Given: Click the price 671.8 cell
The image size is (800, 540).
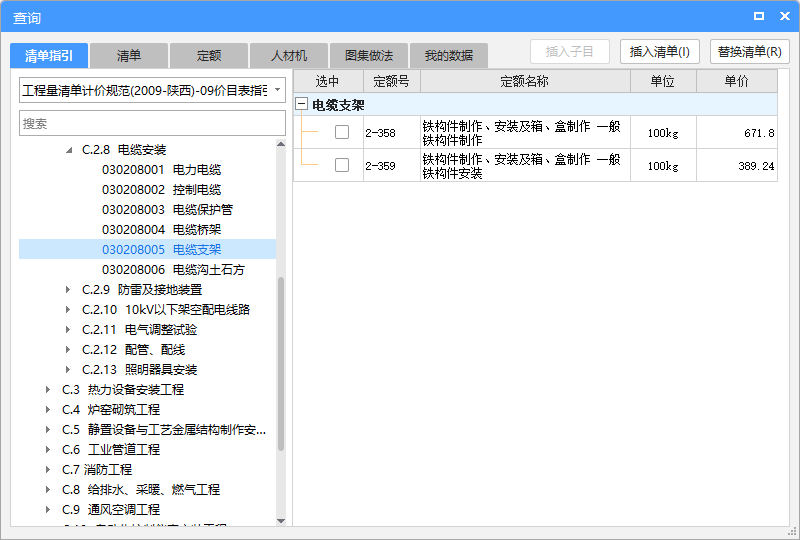Looking at the screenshot, I should [x=737, y=133].
